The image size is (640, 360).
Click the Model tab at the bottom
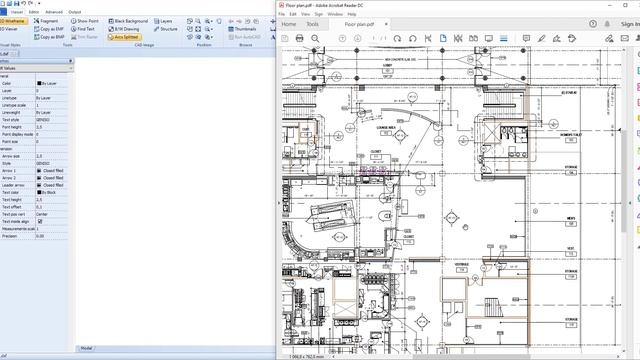[x=86, y=348]
